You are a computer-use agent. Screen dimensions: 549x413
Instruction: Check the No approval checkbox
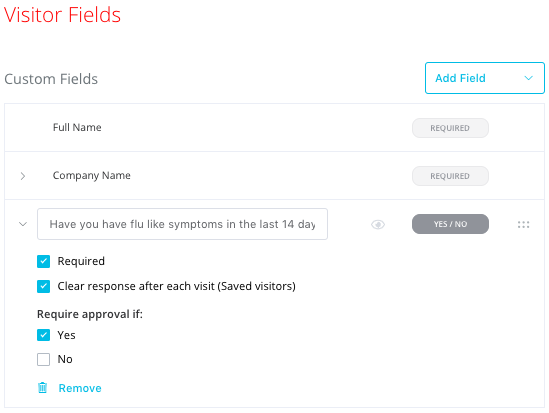[x=43, y=359]
